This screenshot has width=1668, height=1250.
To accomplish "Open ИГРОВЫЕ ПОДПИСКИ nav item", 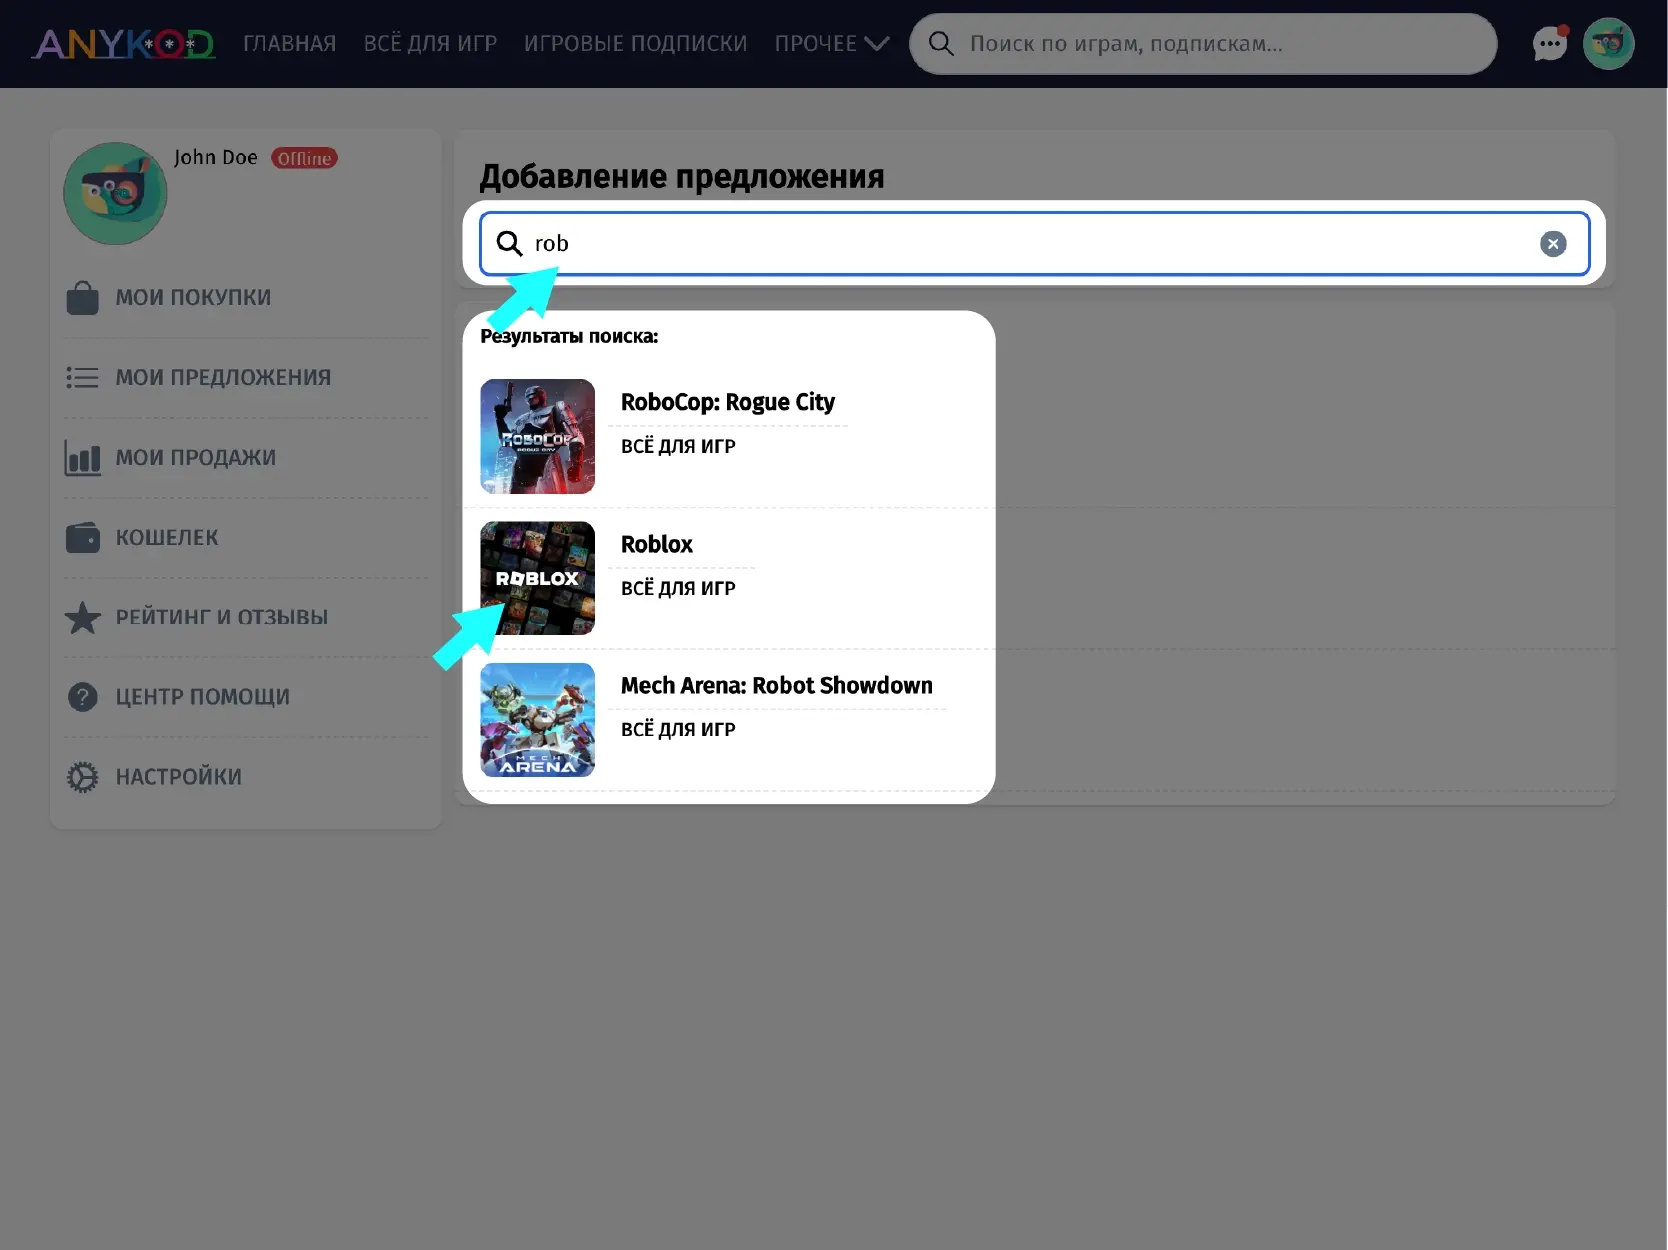I will pos(636,44).
